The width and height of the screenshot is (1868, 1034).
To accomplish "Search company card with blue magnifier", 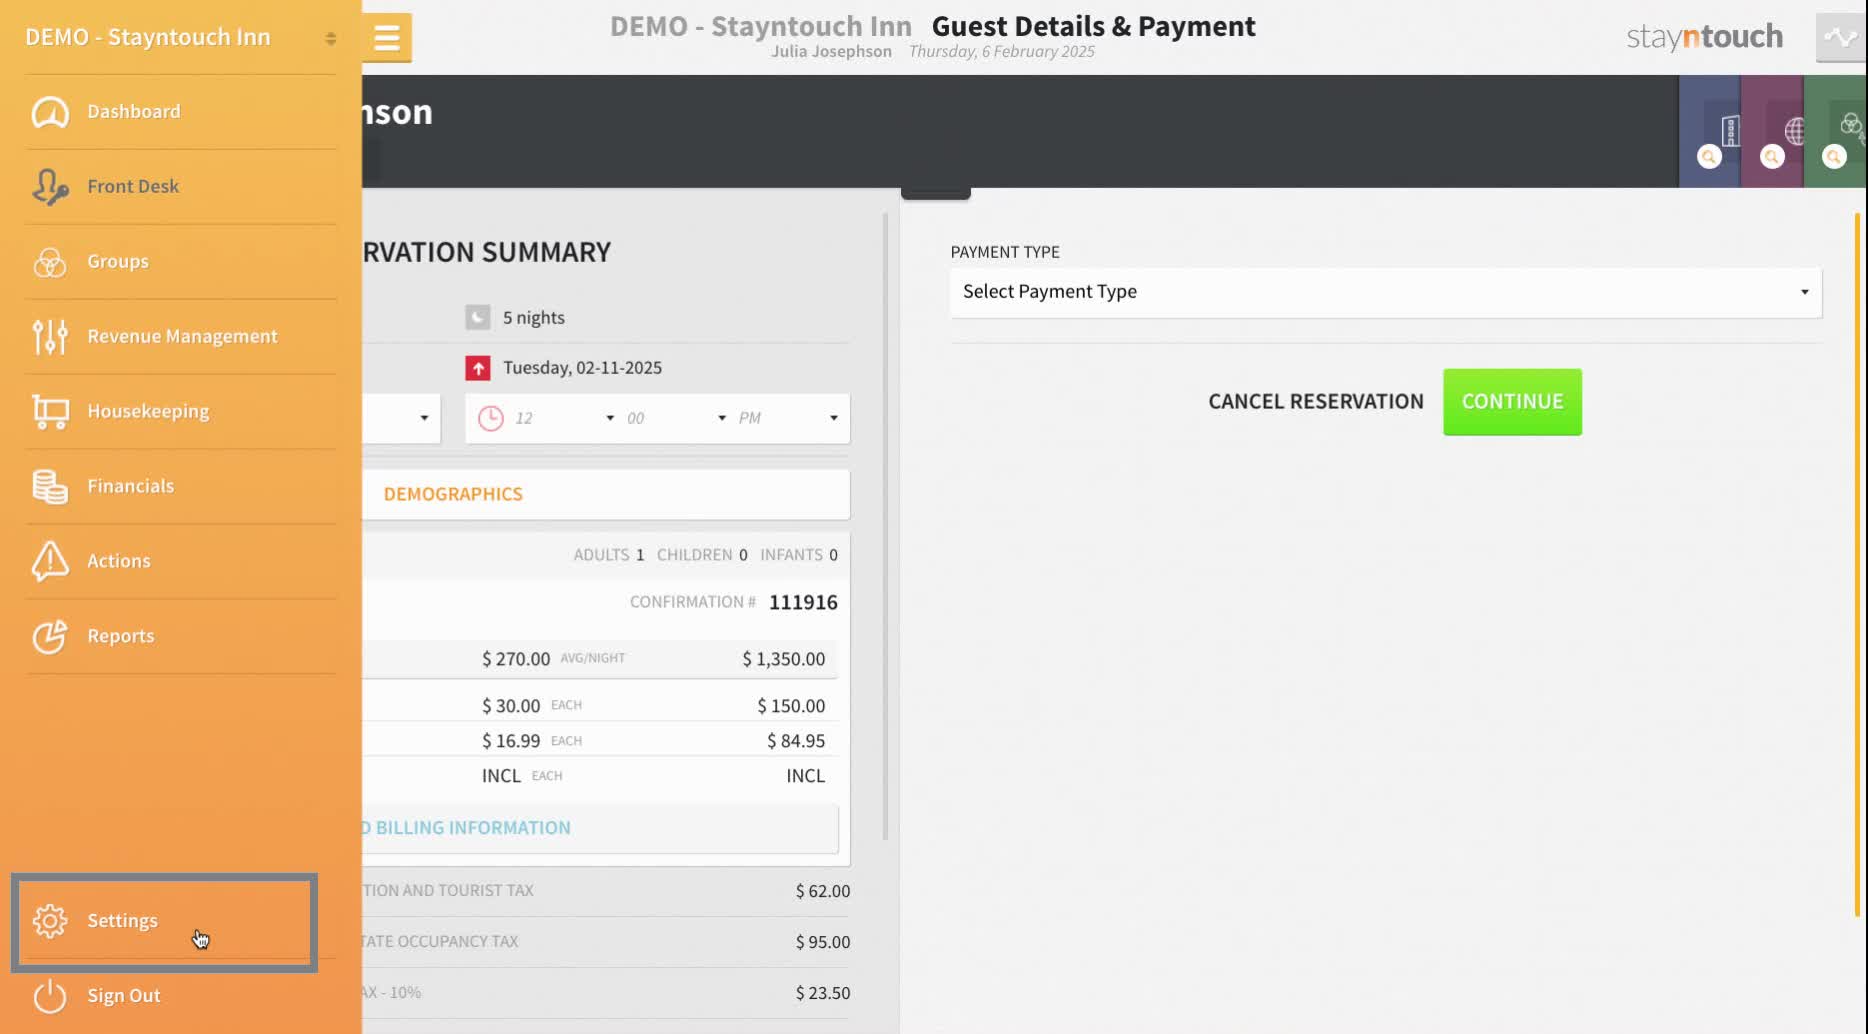I will point(1709,157).
